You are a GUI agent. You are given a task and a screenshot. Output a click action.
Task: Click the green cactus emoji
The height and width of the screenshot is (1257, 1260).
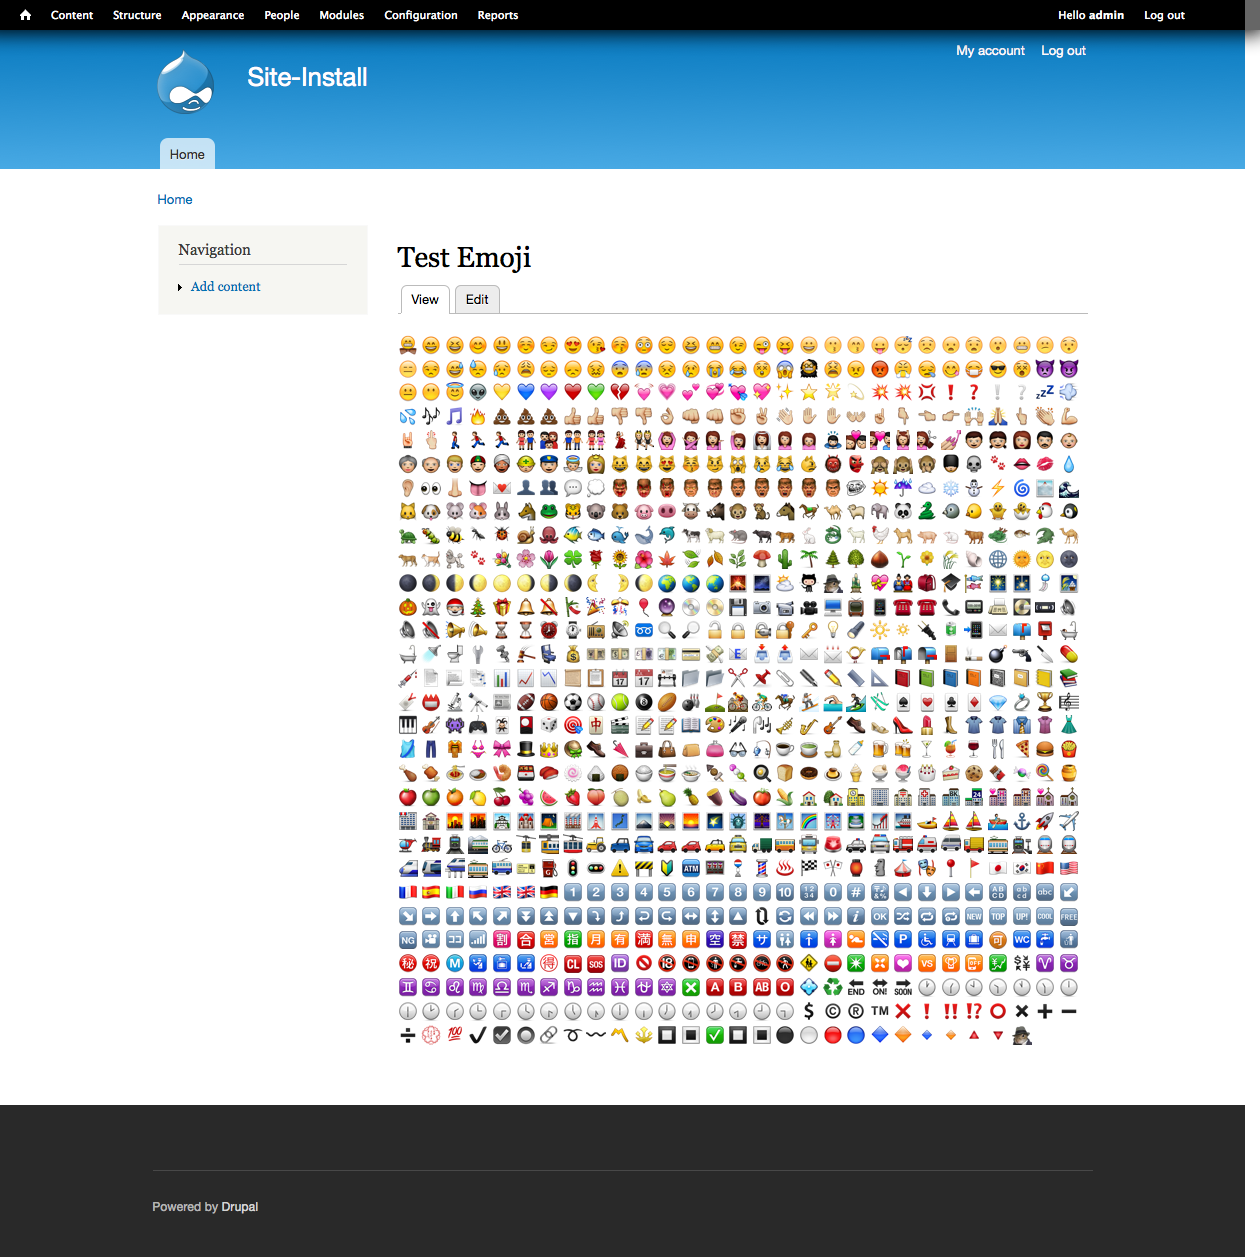click(x=786, y=559)
